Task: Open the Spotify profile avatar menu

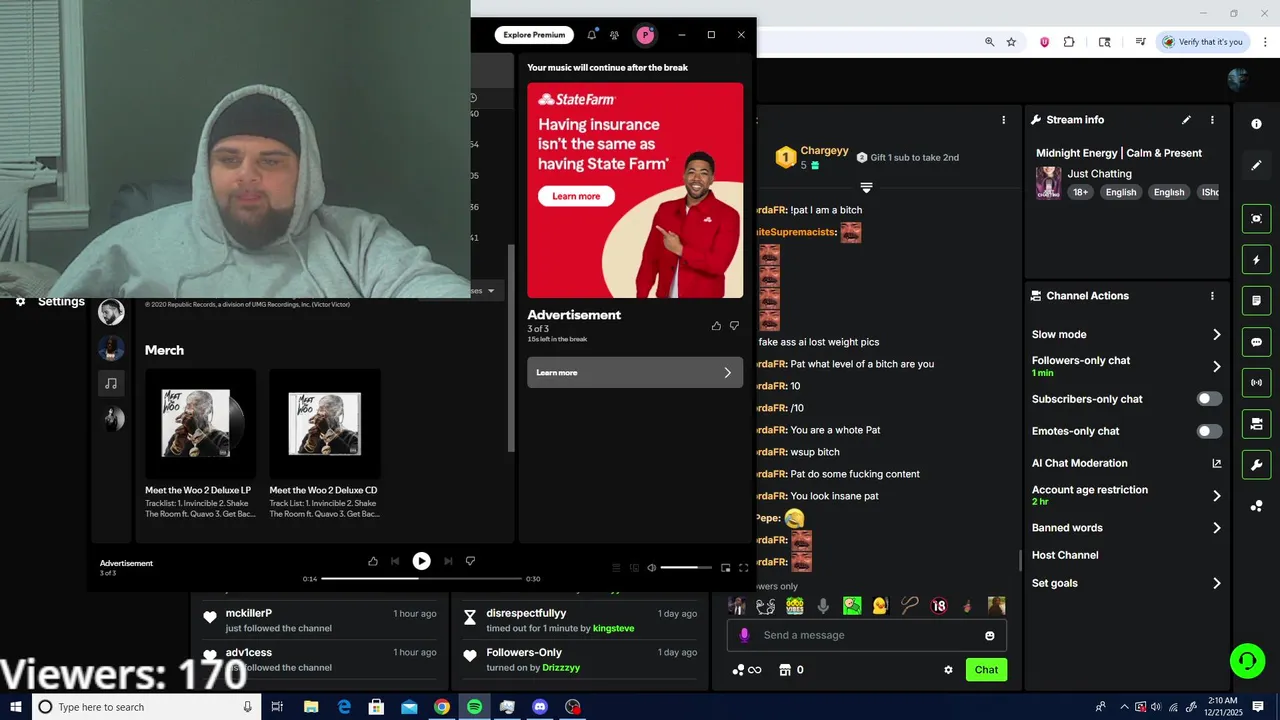Action: coord(645,35)
